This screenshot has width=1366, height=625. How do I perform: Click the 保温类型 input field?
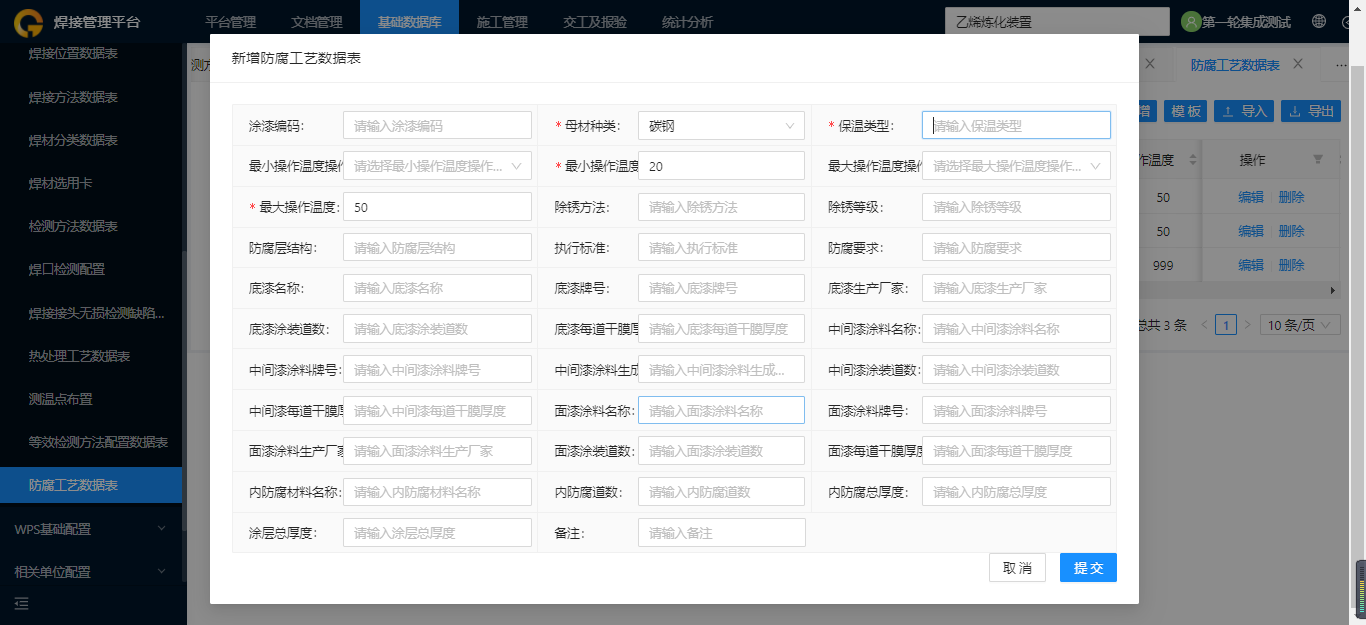(1016, 125)
